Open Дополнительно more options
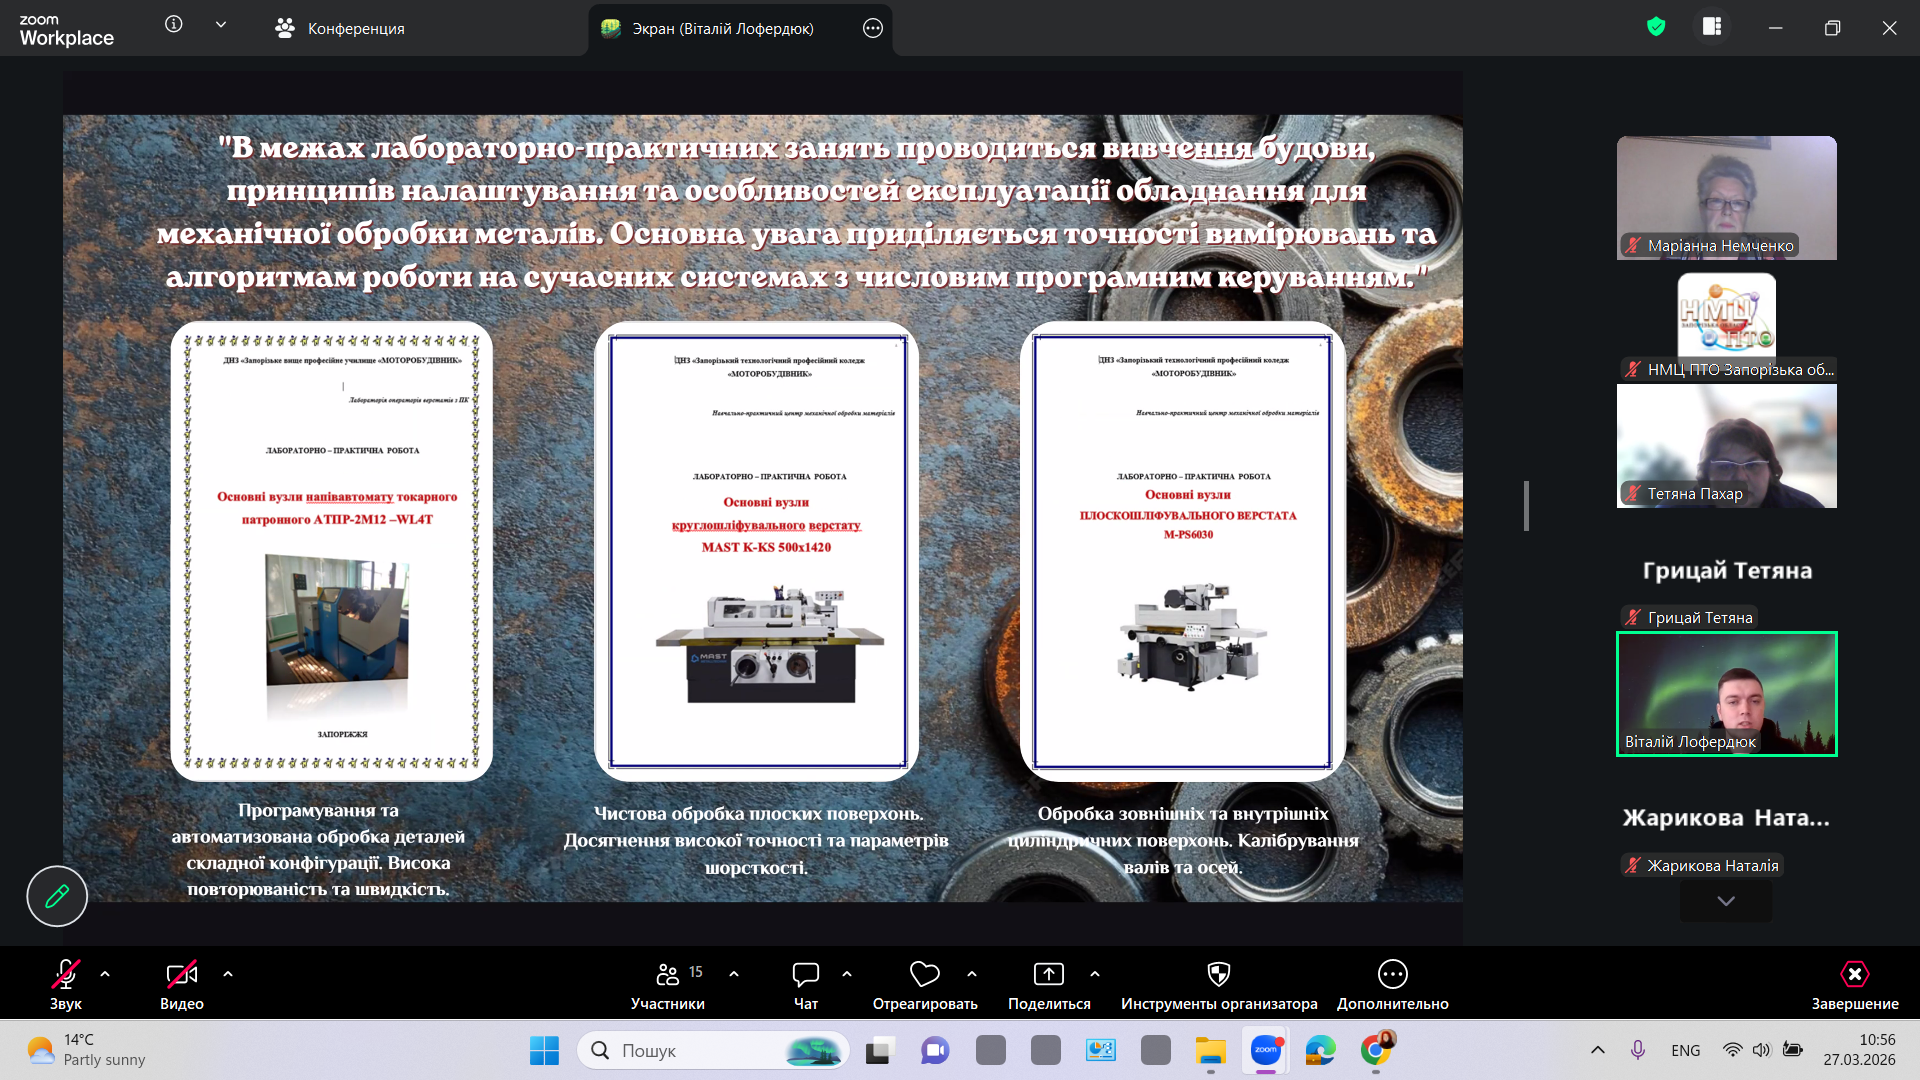 pos(1392,984)
